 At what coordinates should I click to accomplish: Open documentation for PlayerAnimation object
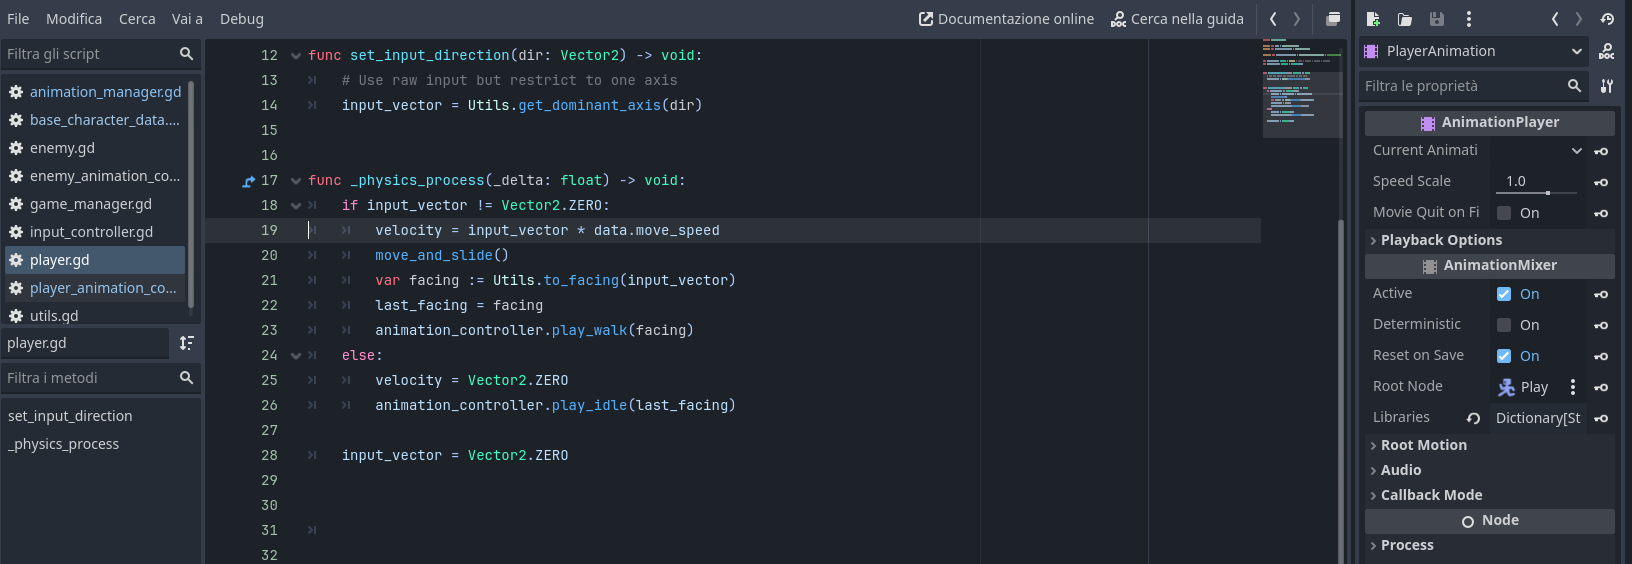coord(1607,52)
